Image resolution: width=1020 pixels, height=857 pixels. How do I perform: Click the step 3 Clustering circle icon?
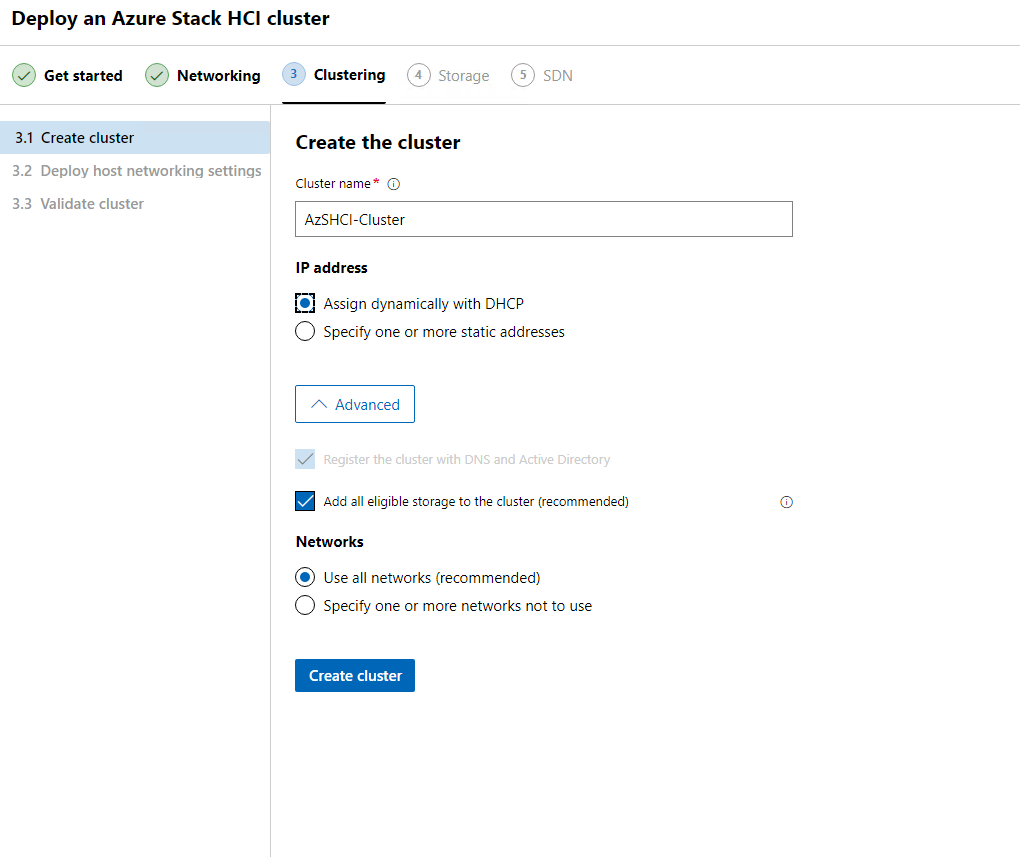click(294, 75)
